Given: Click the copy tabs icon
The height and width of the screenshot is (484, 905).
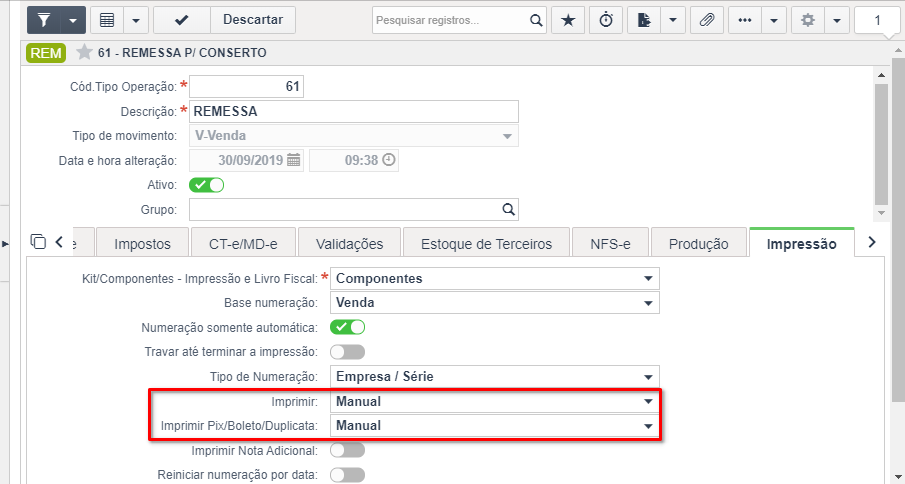Looking at the screenshot, I should click(38, 242).
